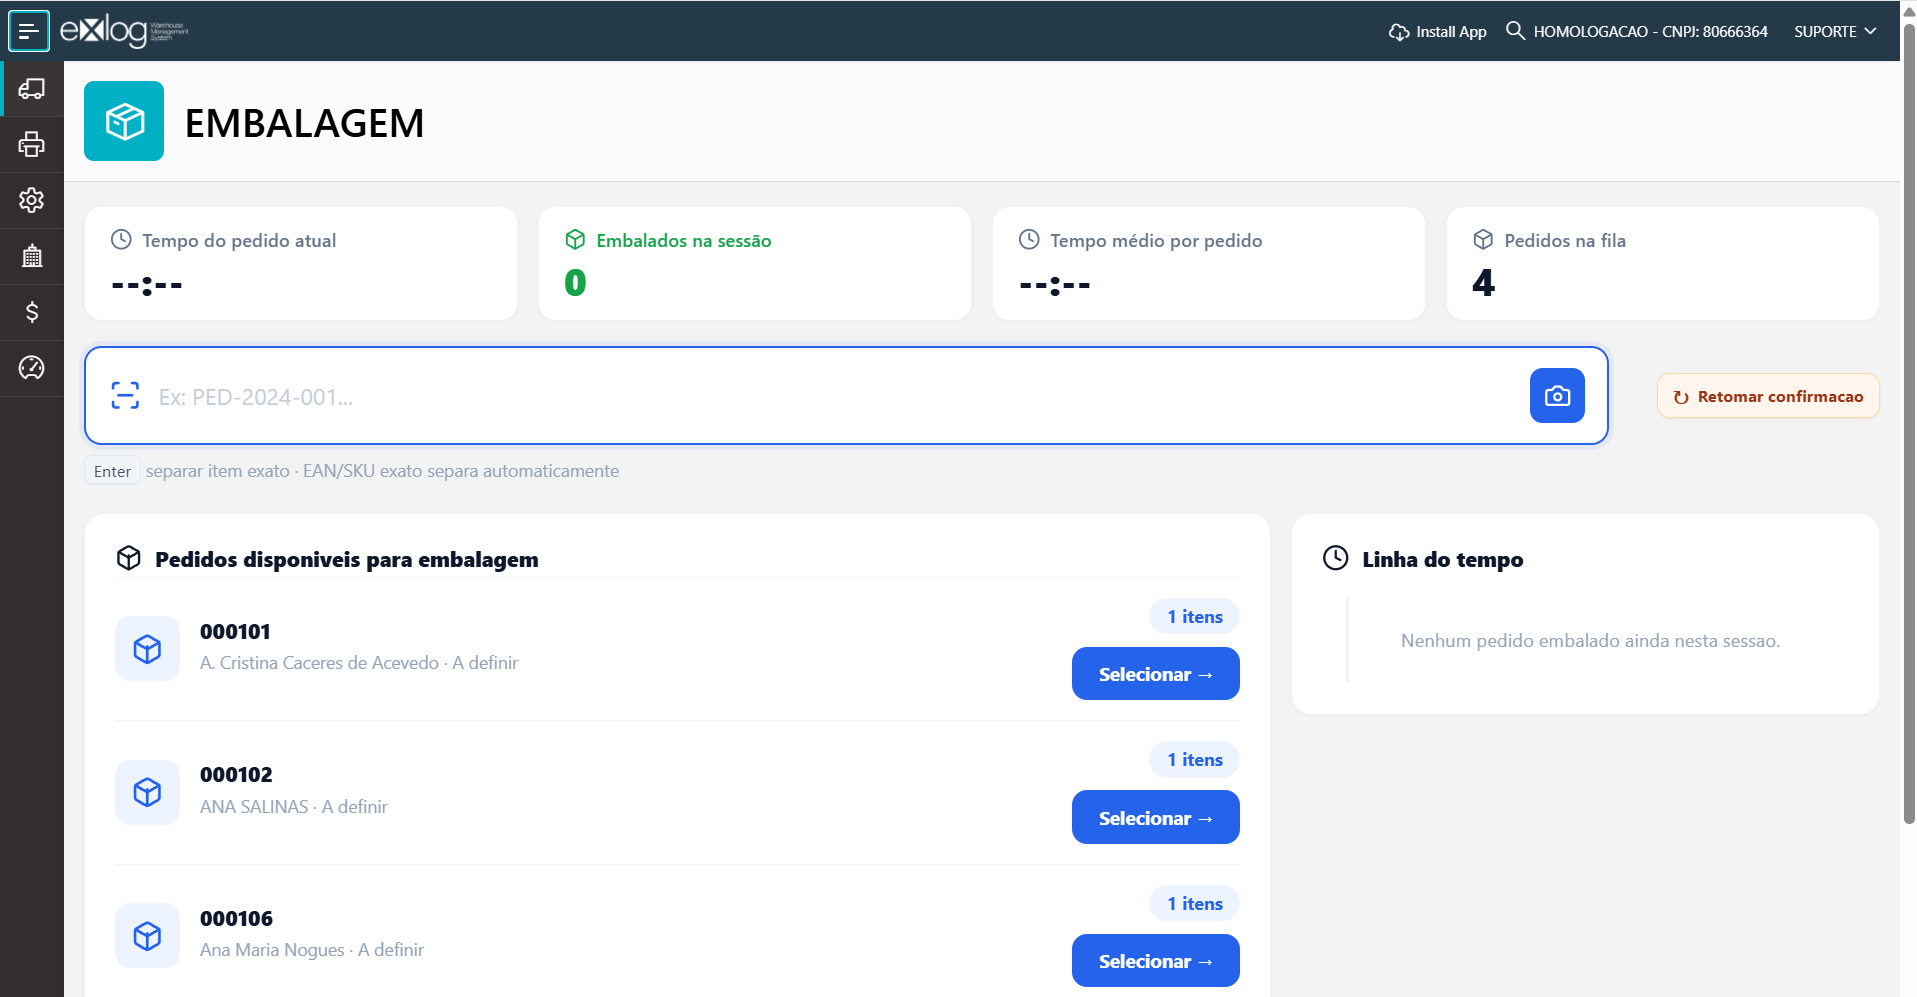Open the delivery truck sidebar icon
1917x997 pixels.
[32, 89]
